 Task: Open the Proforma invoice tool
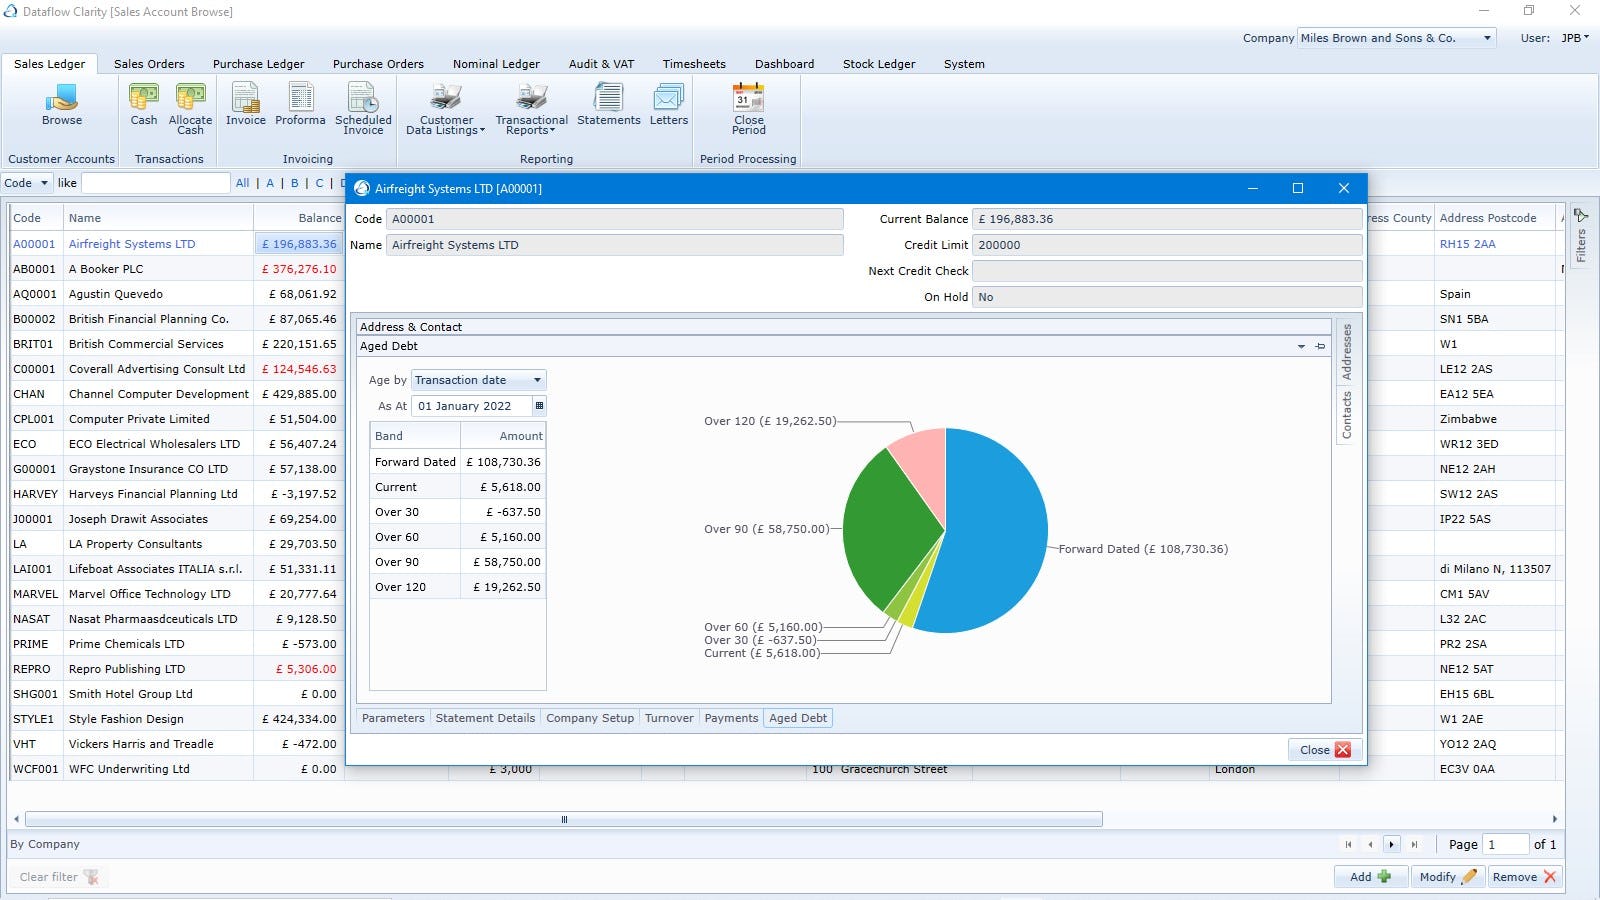click(x=300, y=104)
